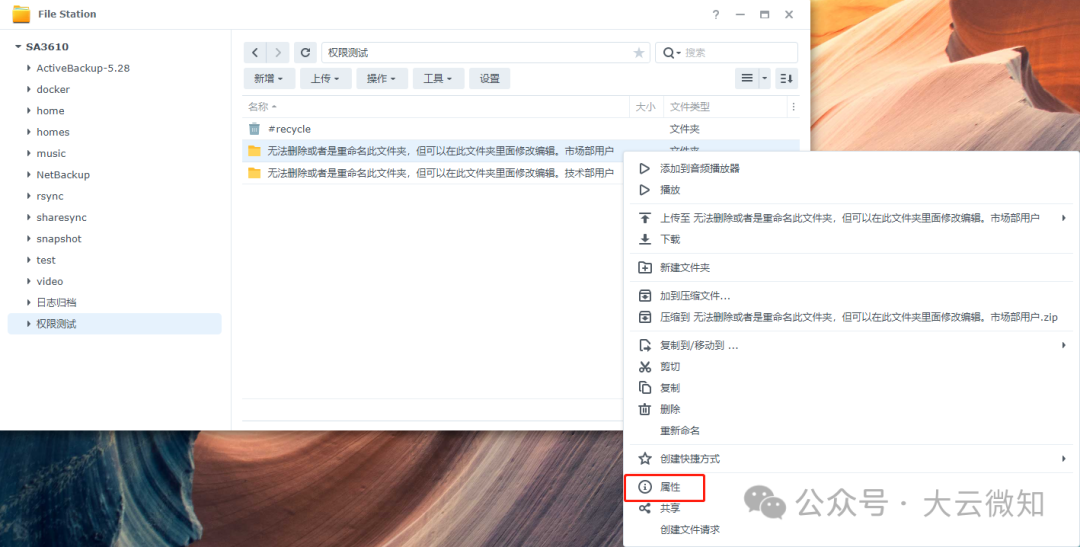Click the forward navigation arrow
1080x547 pixels.
(x=278, y=52)
